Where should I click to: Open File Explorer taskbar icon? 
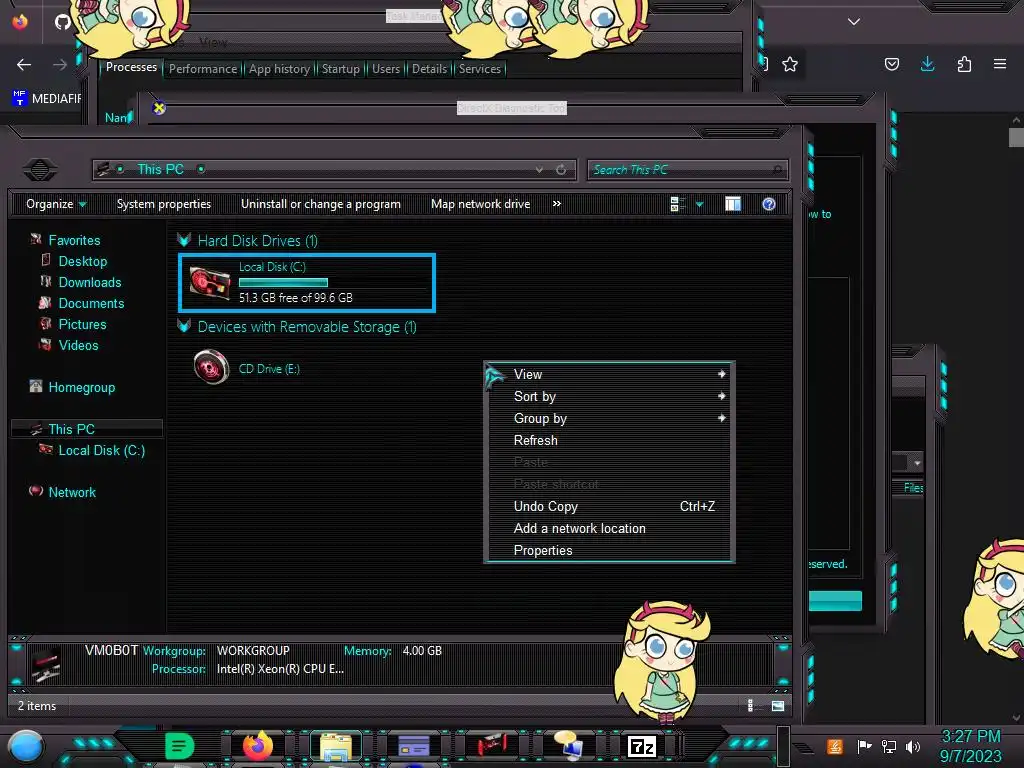pos(336,746)
